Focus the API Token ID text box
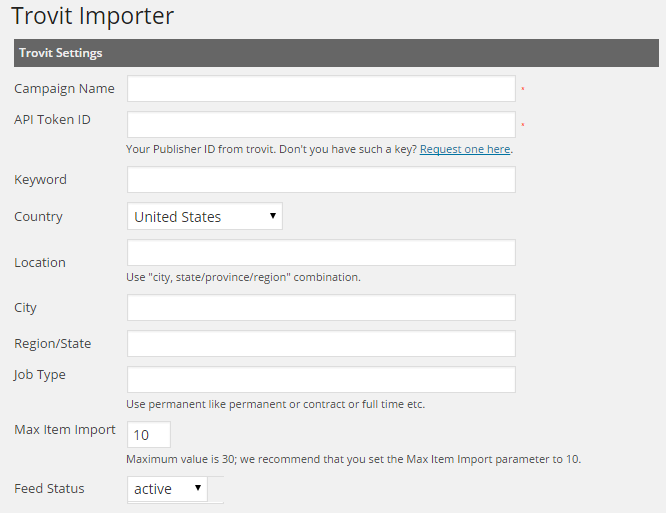The height and width of the screenshot is (513, 666). [x=321, y=125]
